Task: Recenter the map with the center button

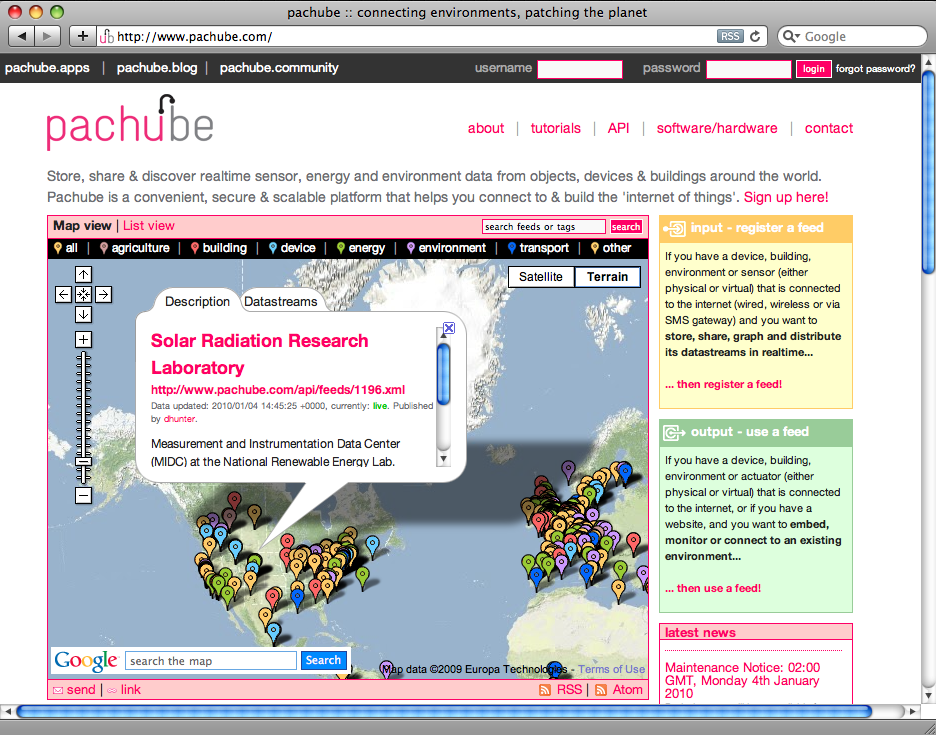Action: pos(83,294)
